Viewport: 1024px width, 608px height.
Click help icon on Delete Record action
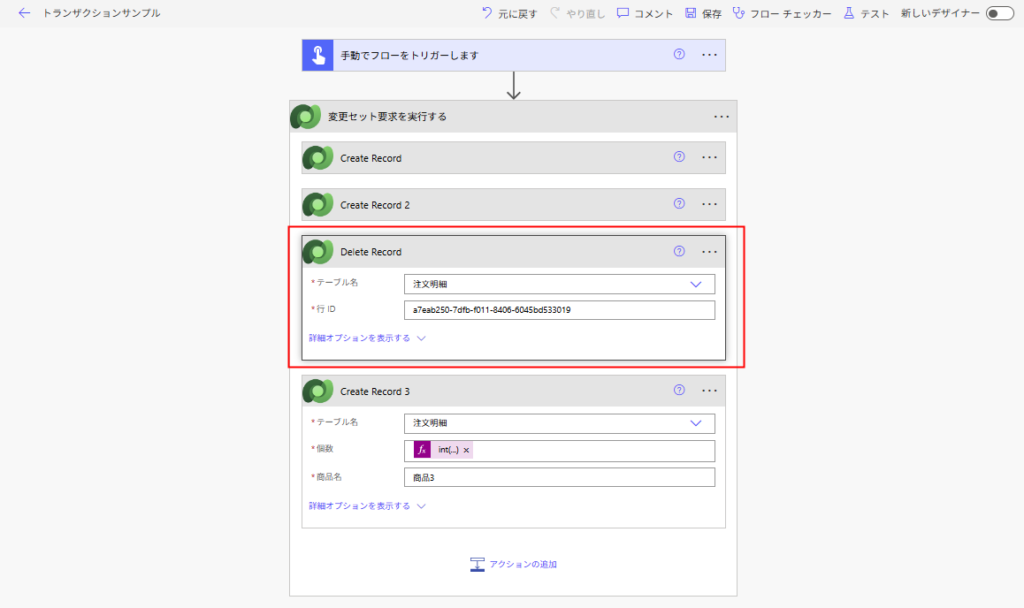(x=679, y=252)
